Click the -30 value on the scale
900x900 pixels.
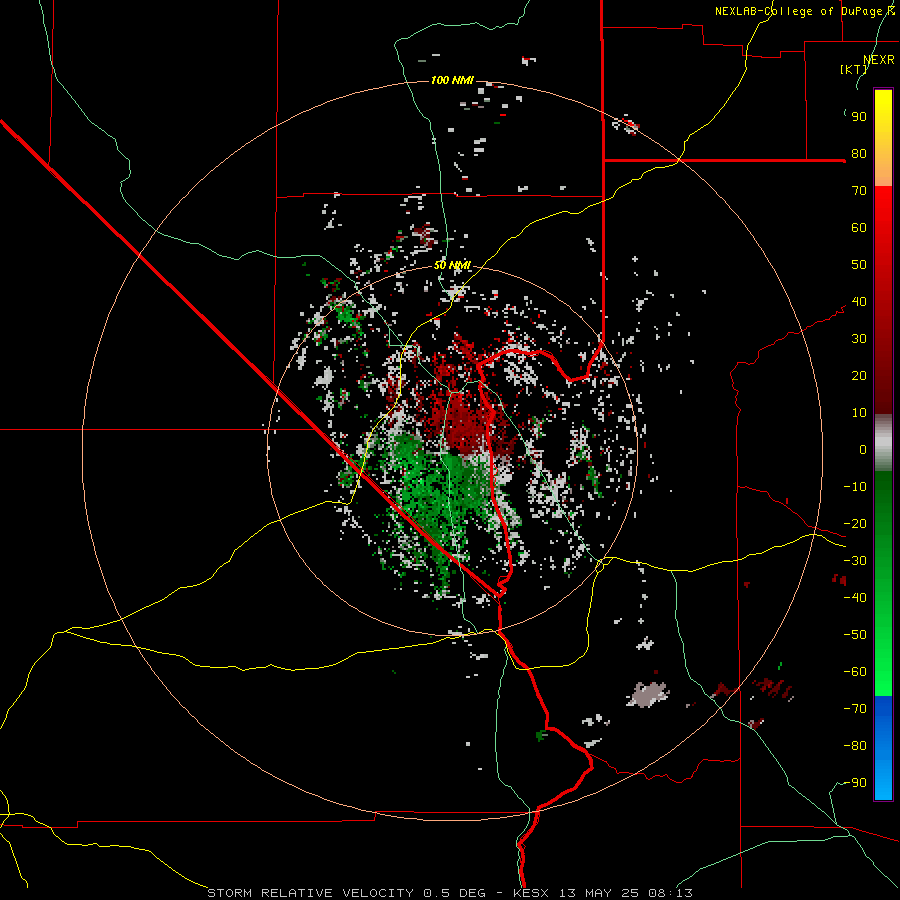pos(855,561)
